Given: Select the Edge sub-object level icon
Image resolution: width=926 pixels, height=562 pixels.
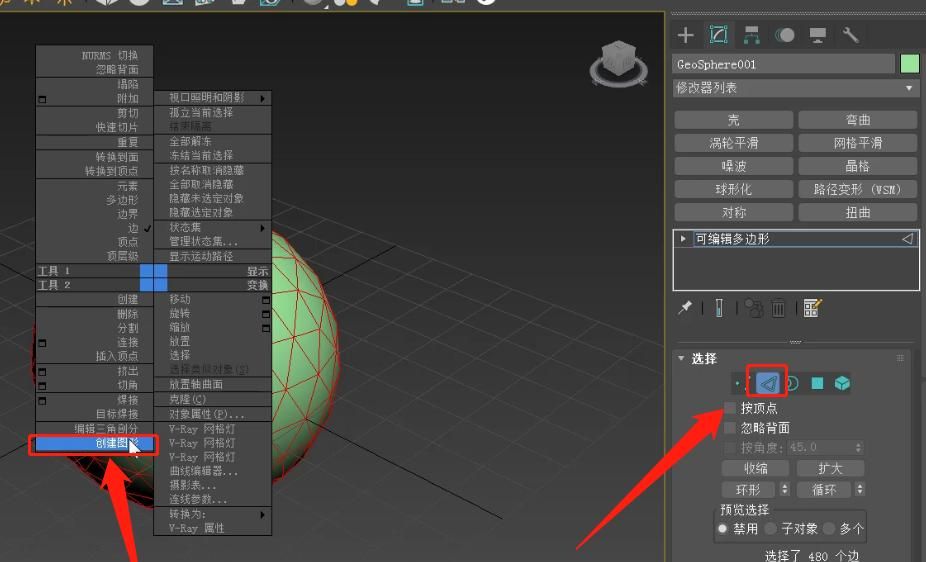Looking at the screenshot, I should tap(767, 384).
